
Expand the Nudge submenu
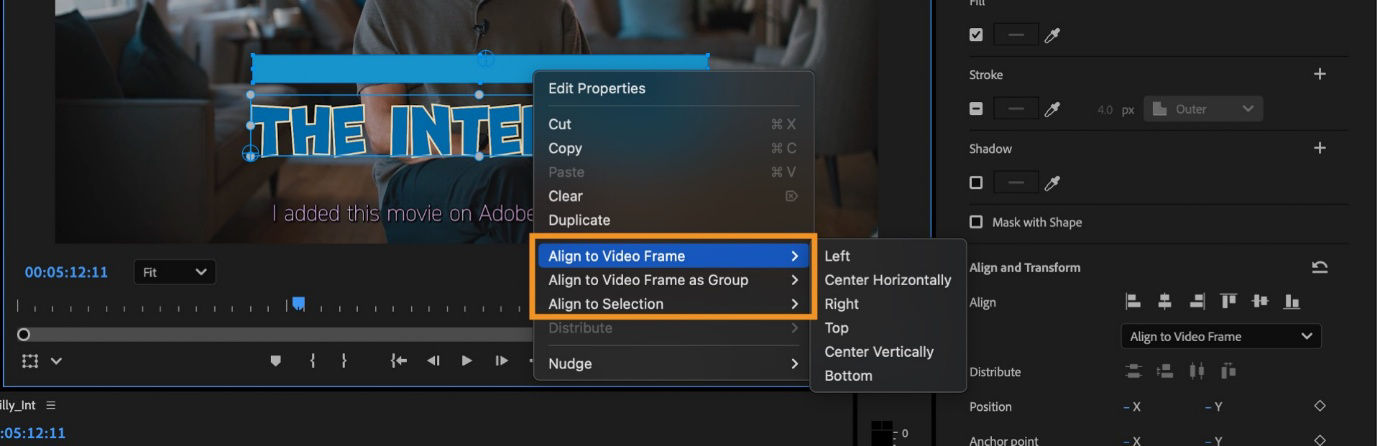674,364
